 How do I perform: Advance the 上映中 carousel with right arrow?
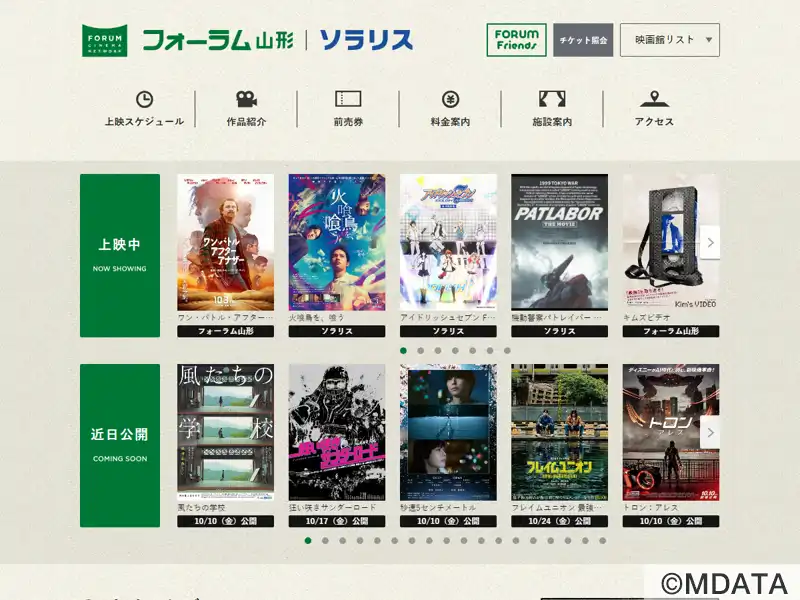tap(710, 242)
